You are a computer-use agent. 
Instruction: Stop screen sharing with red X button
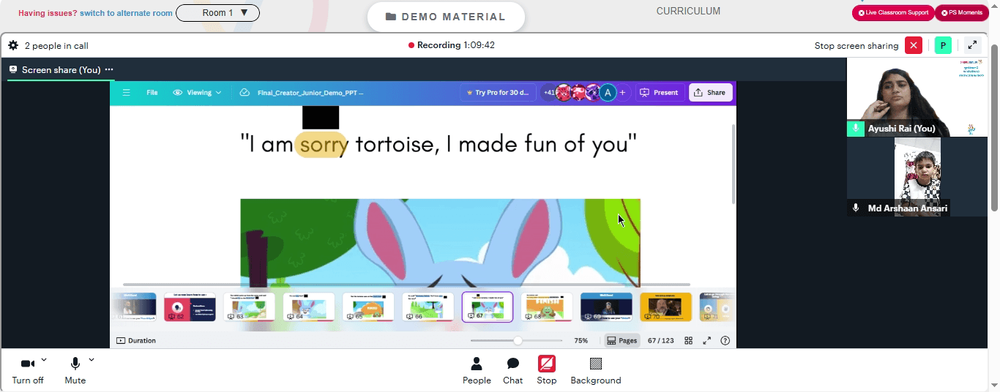(x=913, y=45)
